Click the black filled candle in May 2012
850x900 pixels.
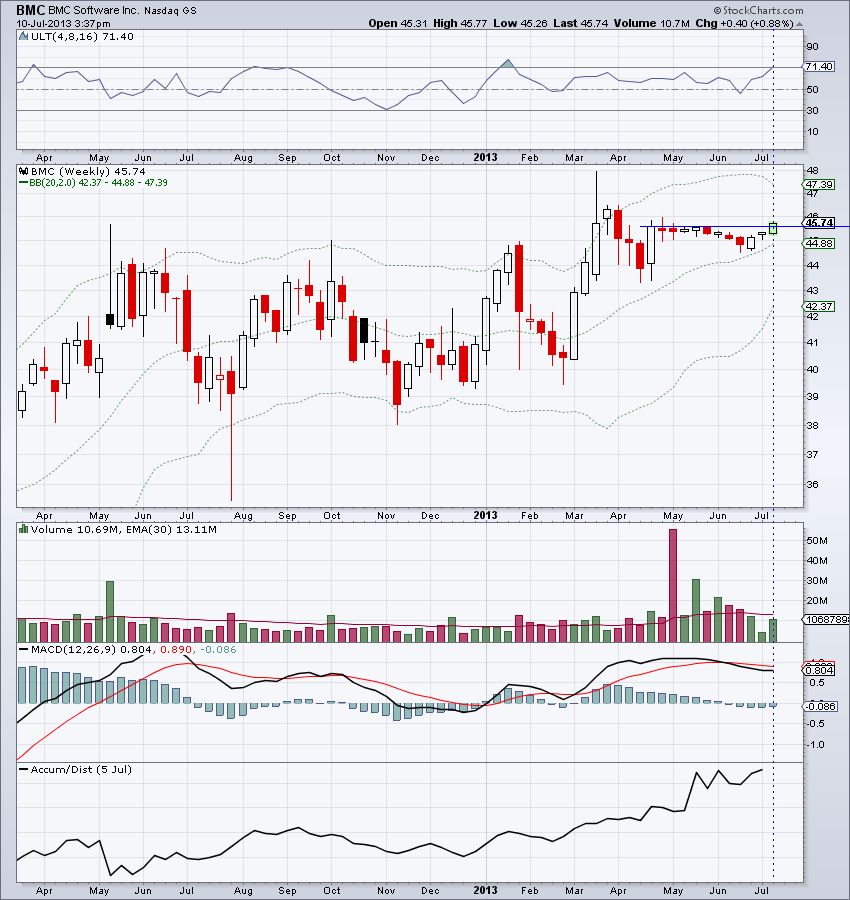110,320
